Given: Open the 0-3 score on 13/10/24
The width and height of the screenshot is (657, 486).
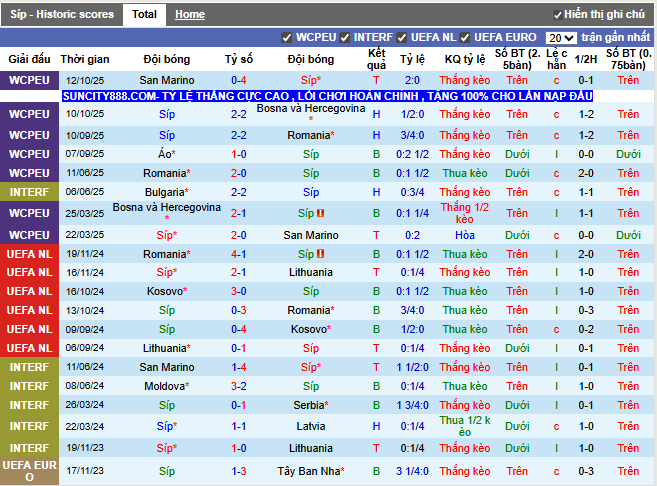Looking at the screenshot, I should point(238,310).
